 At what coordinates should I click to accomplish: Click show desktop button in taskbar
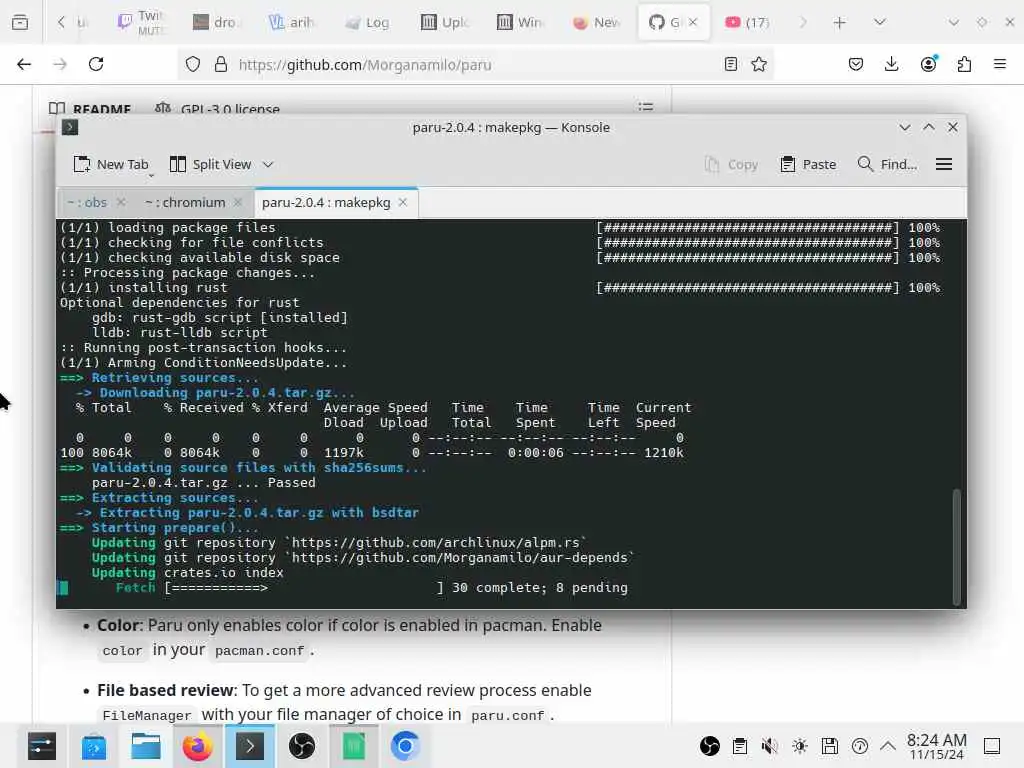coord(992,746)
